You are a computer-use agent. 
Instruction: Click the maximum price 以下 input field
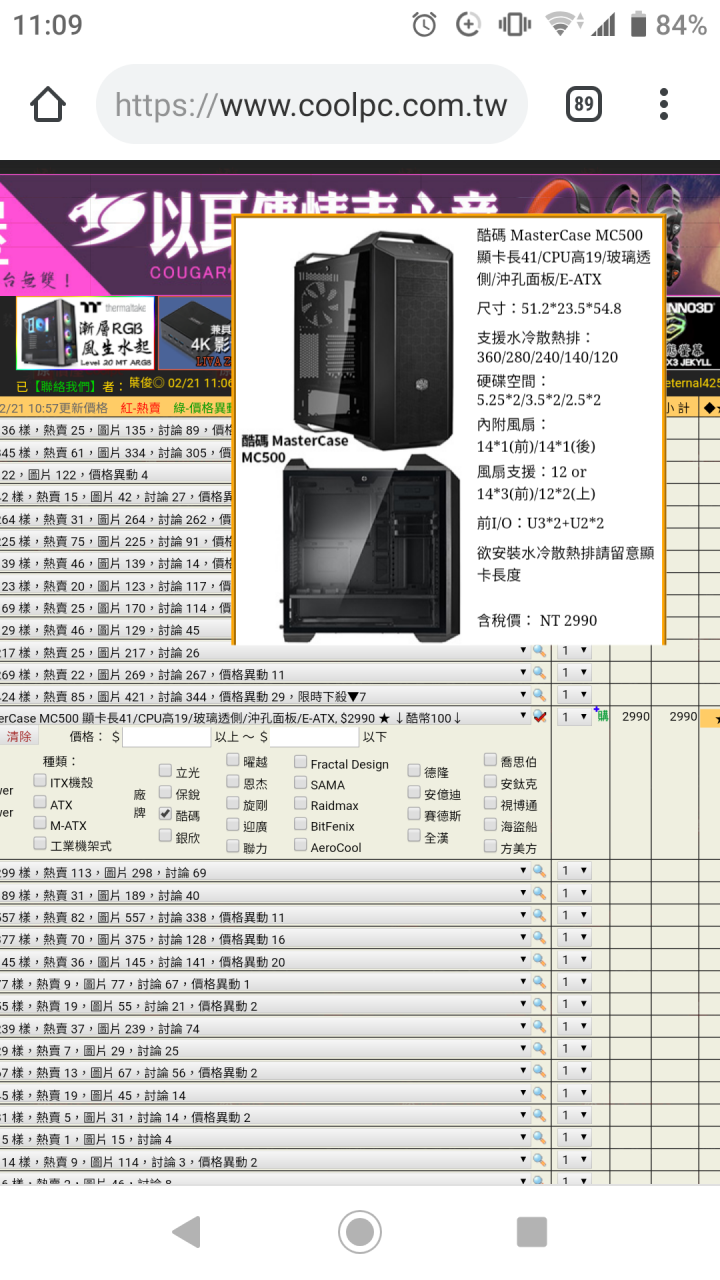click(314, 737)
